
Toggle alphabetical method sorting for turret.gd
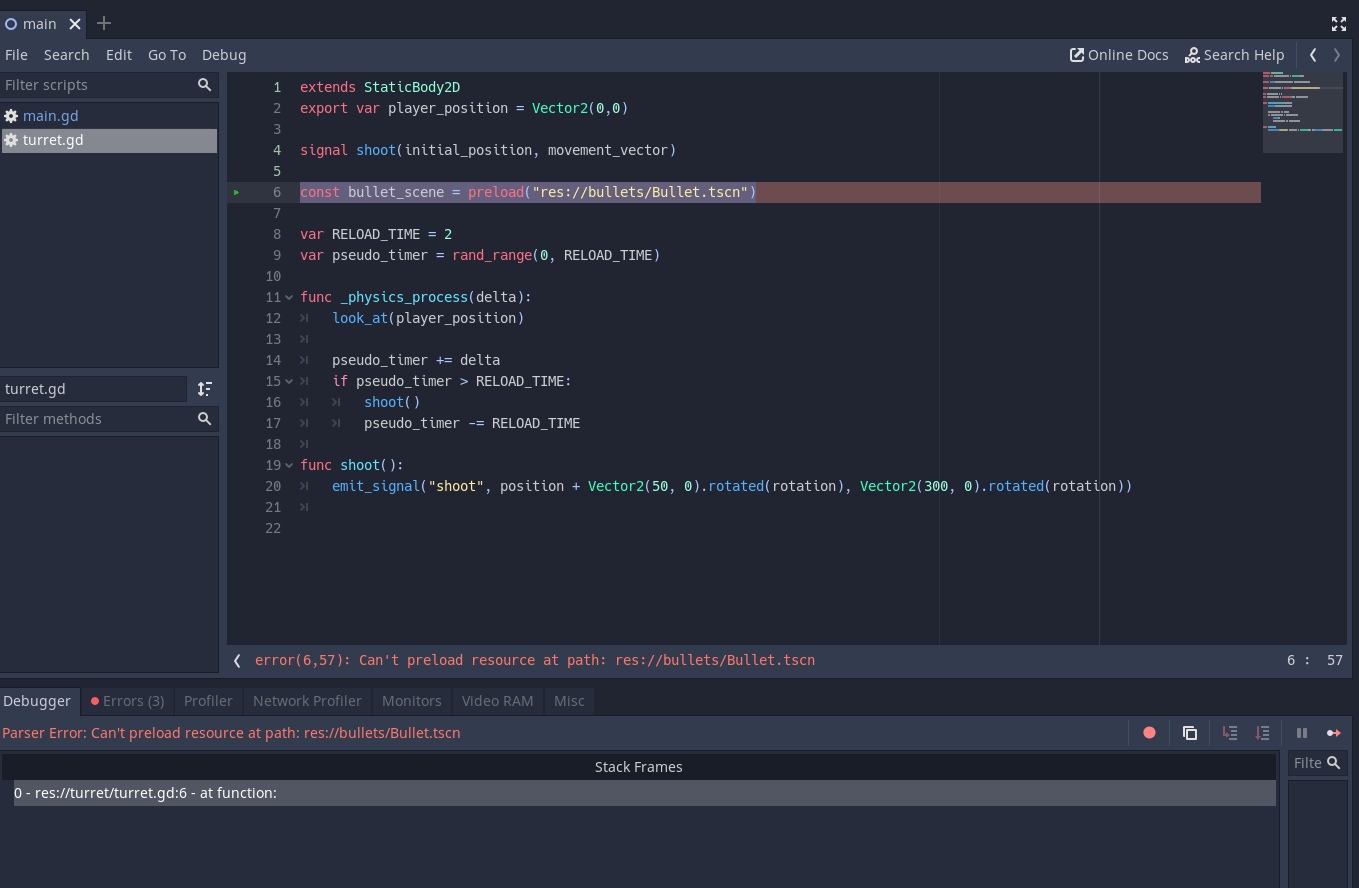click(205, 389)
